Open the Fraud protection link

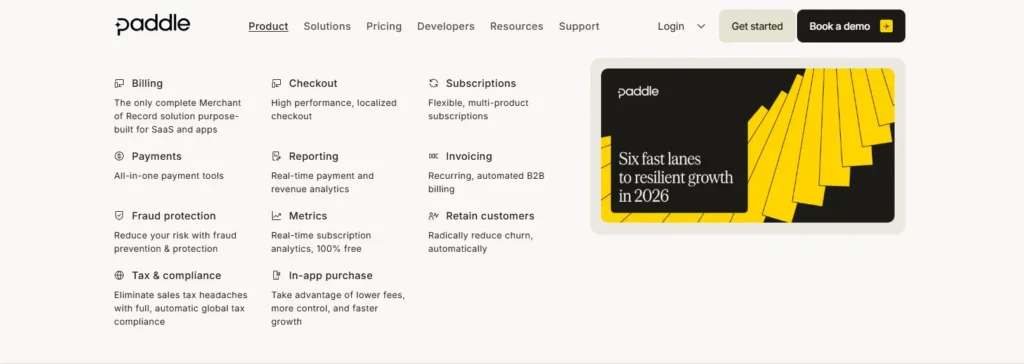pyautogui.click(x=174, y=216)
